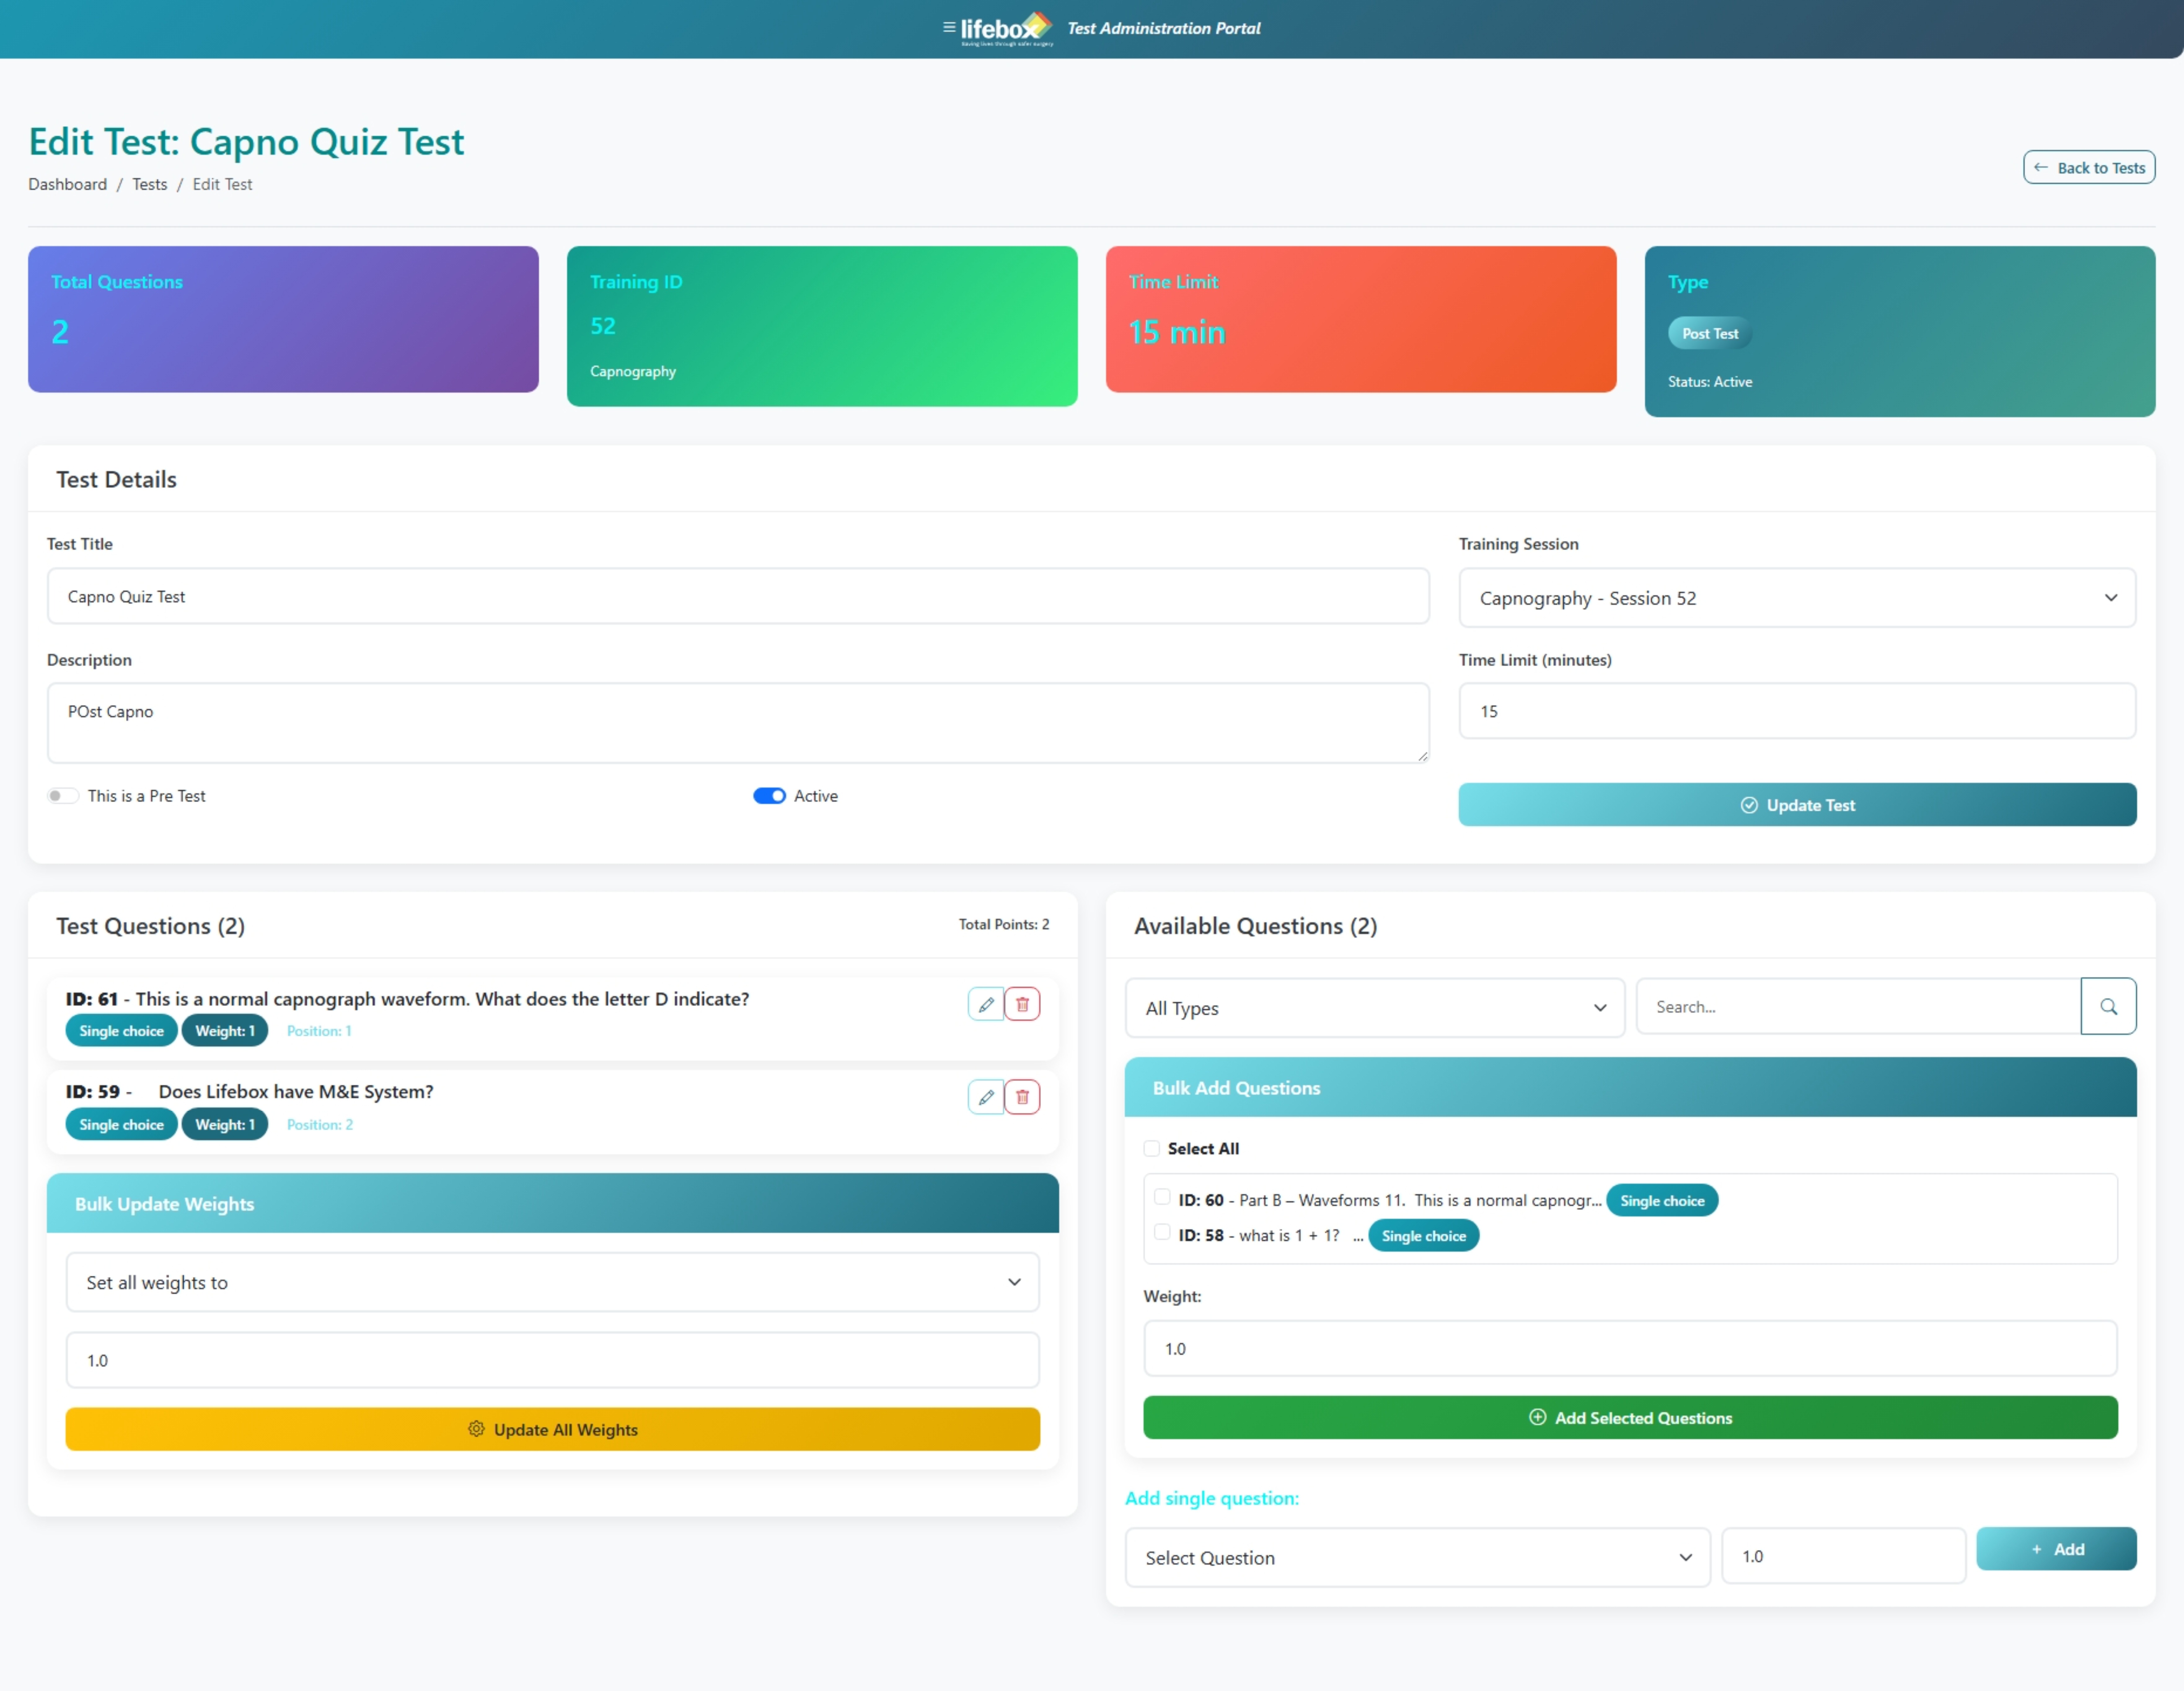The image size is (2184, 1691).
Task: Click the Add button for single question
Action: click(2056, 1549)
